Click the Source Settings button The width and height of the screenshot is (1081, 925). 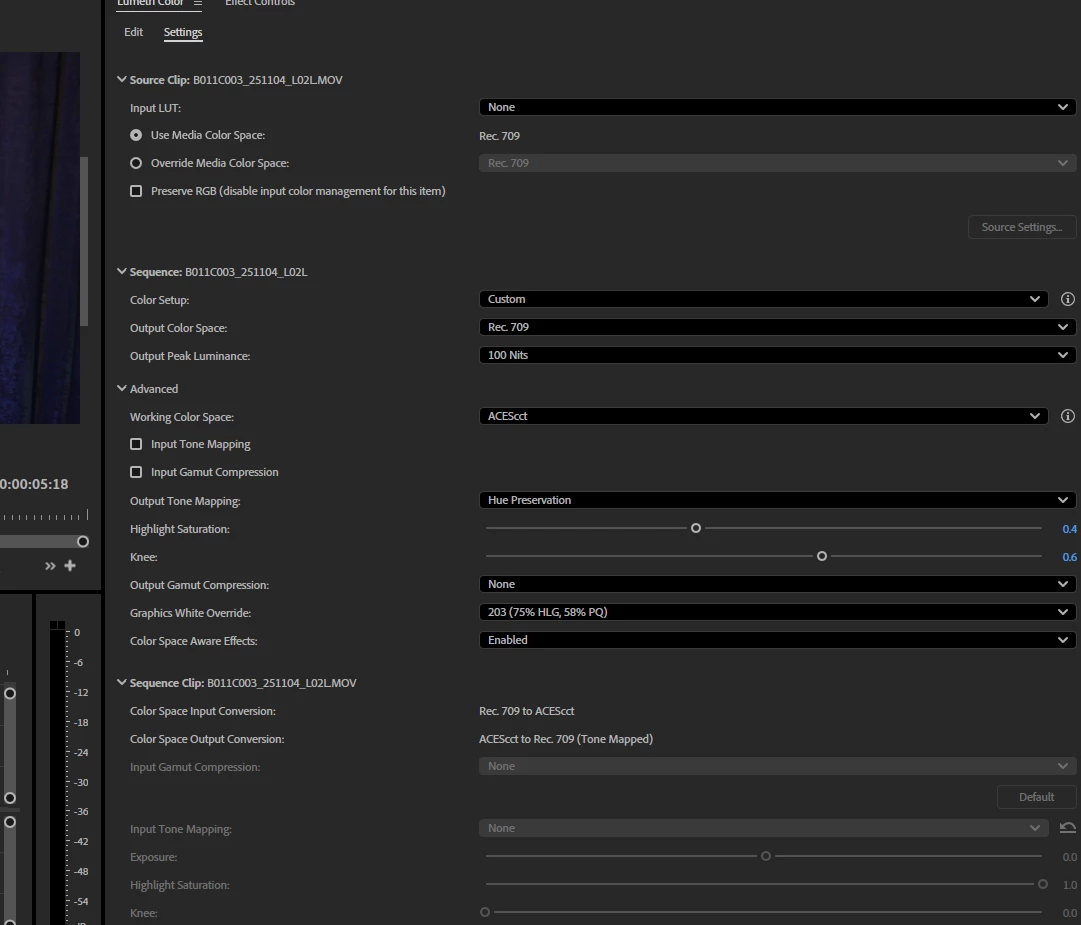1022,227
